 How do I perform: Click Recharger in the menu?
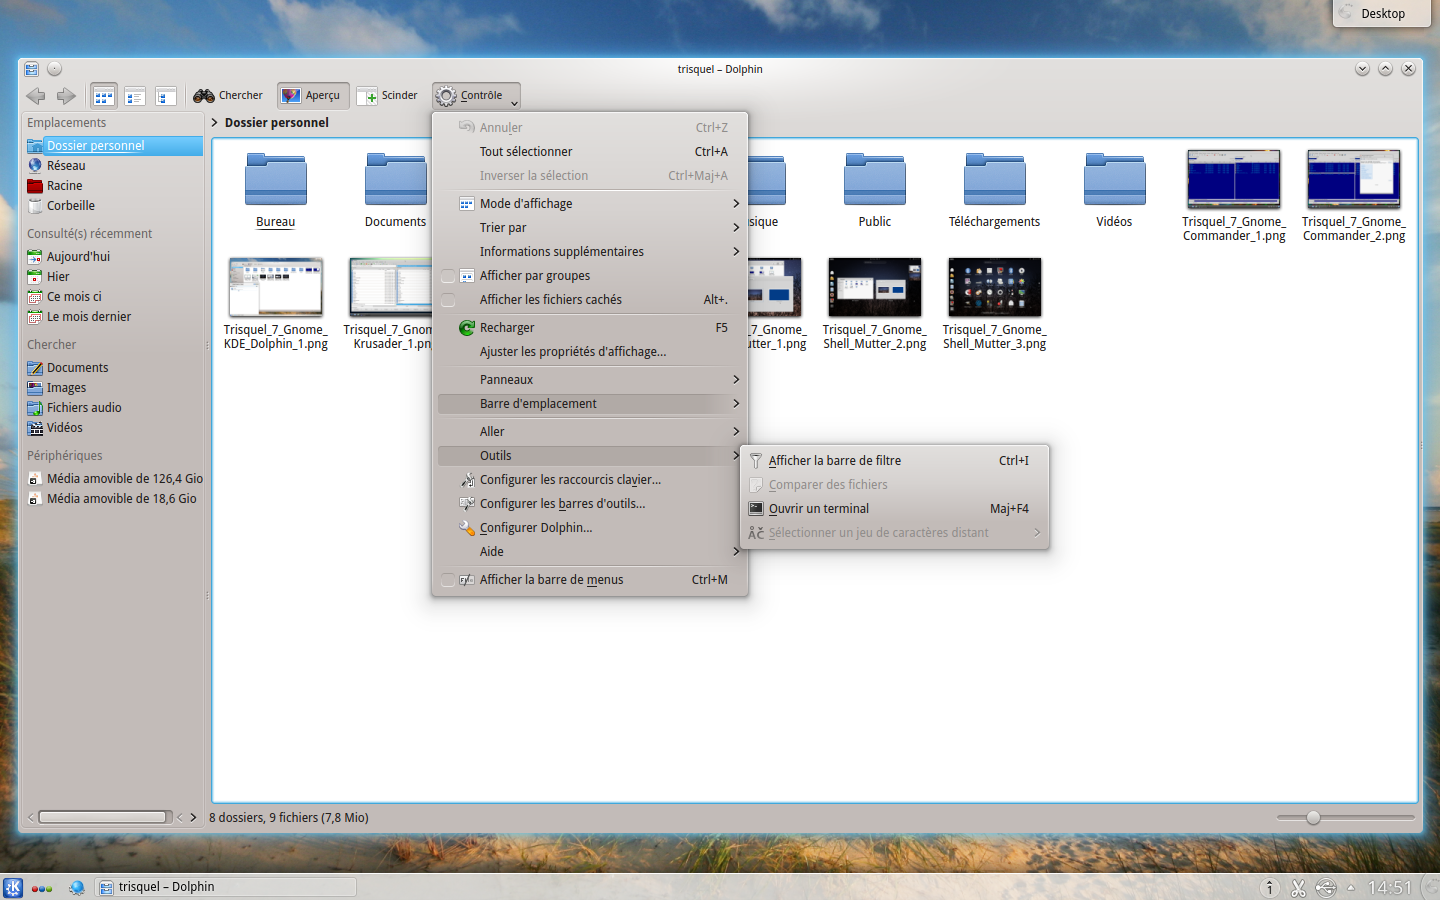pos(590,328)
